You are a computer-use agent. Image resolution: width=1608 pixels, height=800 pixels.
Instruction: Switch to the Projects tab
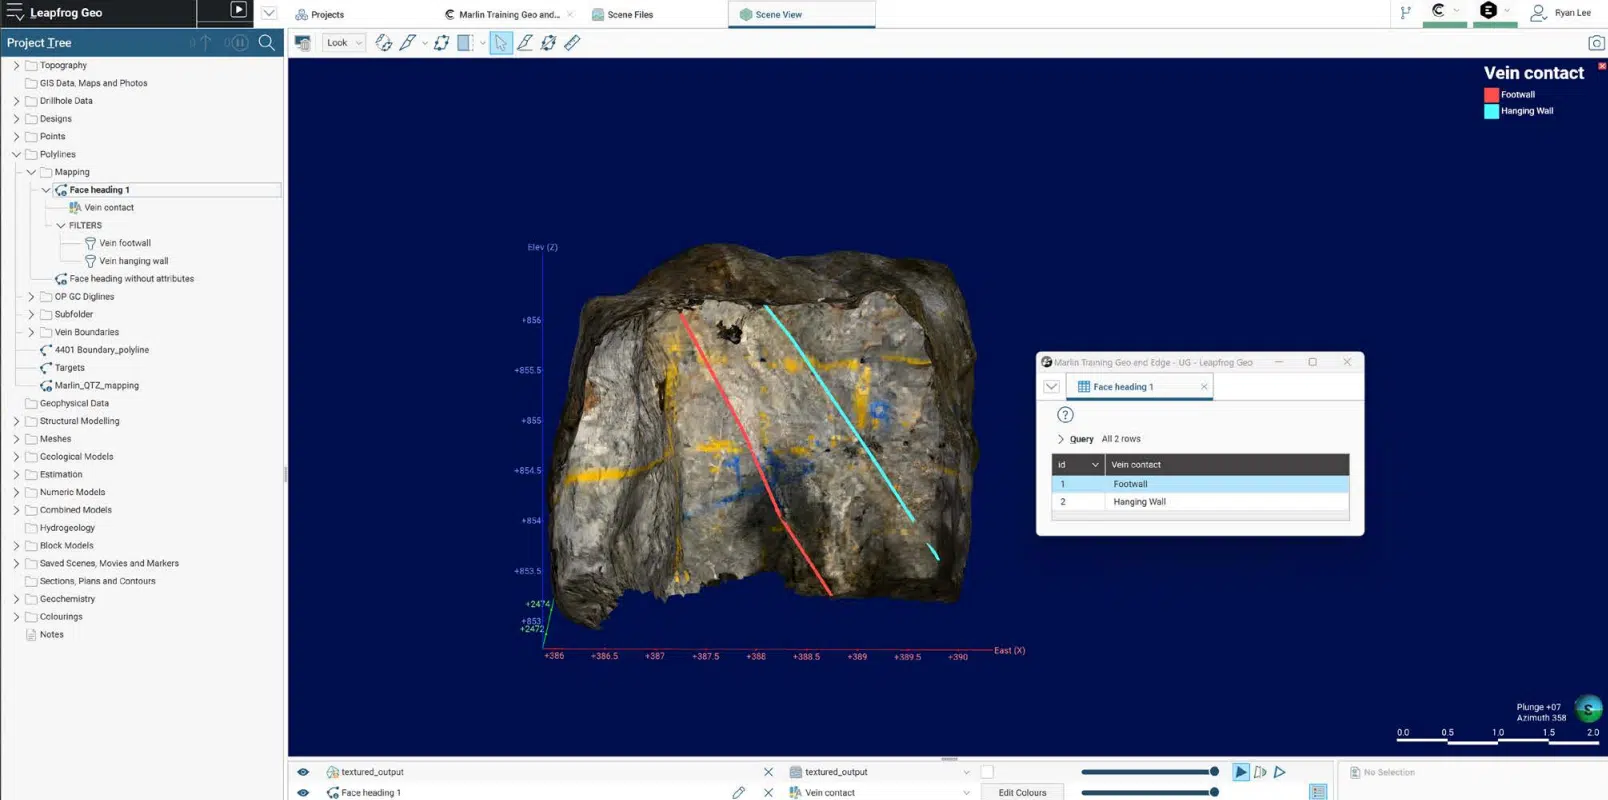pos(320,14)
